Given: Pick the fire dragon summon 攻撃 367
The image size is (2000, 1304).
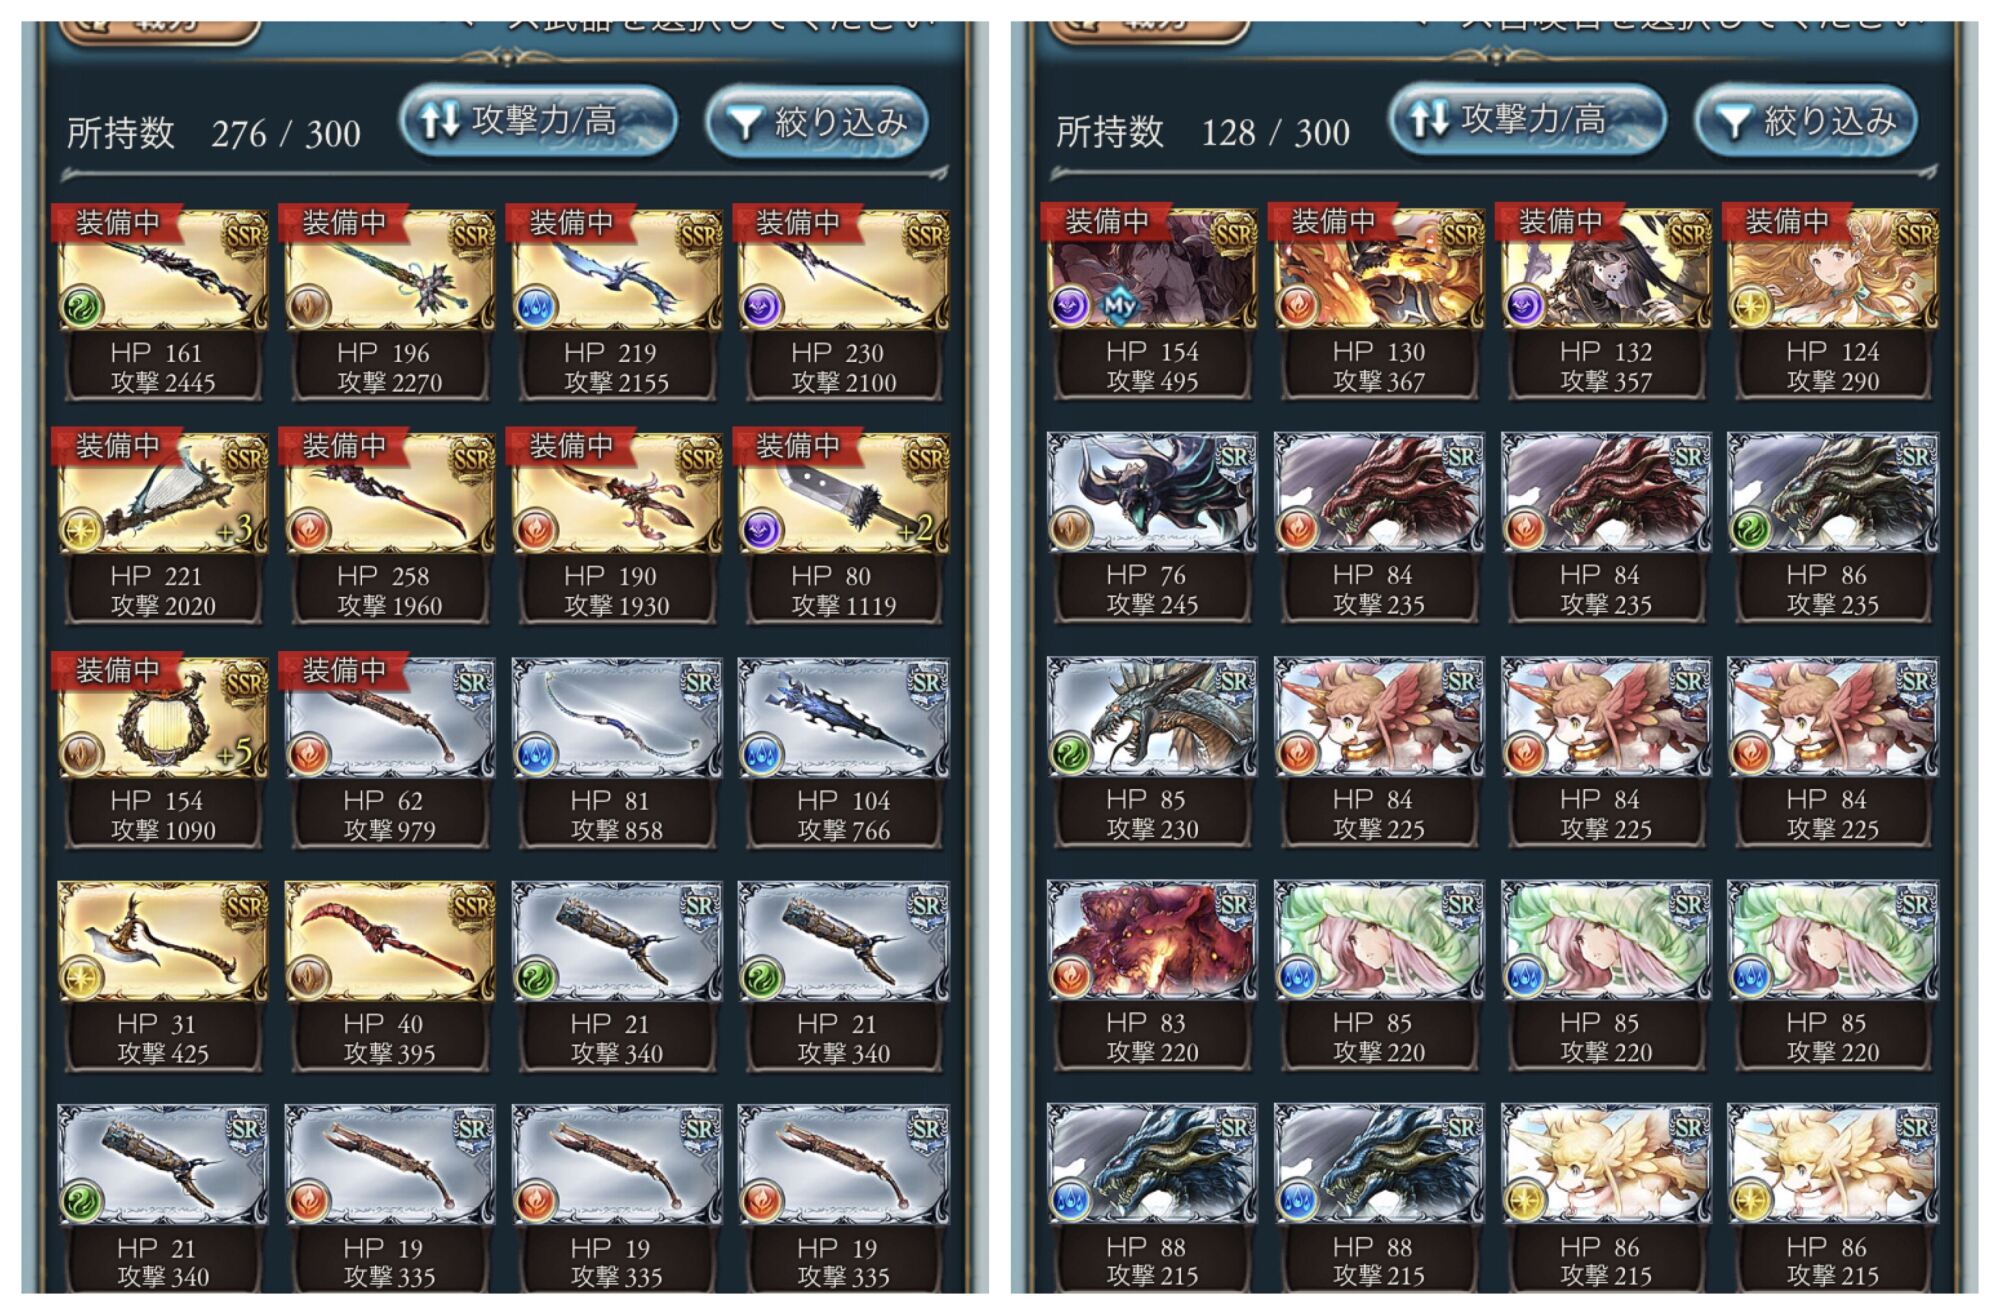Looking at the screenshot, I should coord(1379,302).
